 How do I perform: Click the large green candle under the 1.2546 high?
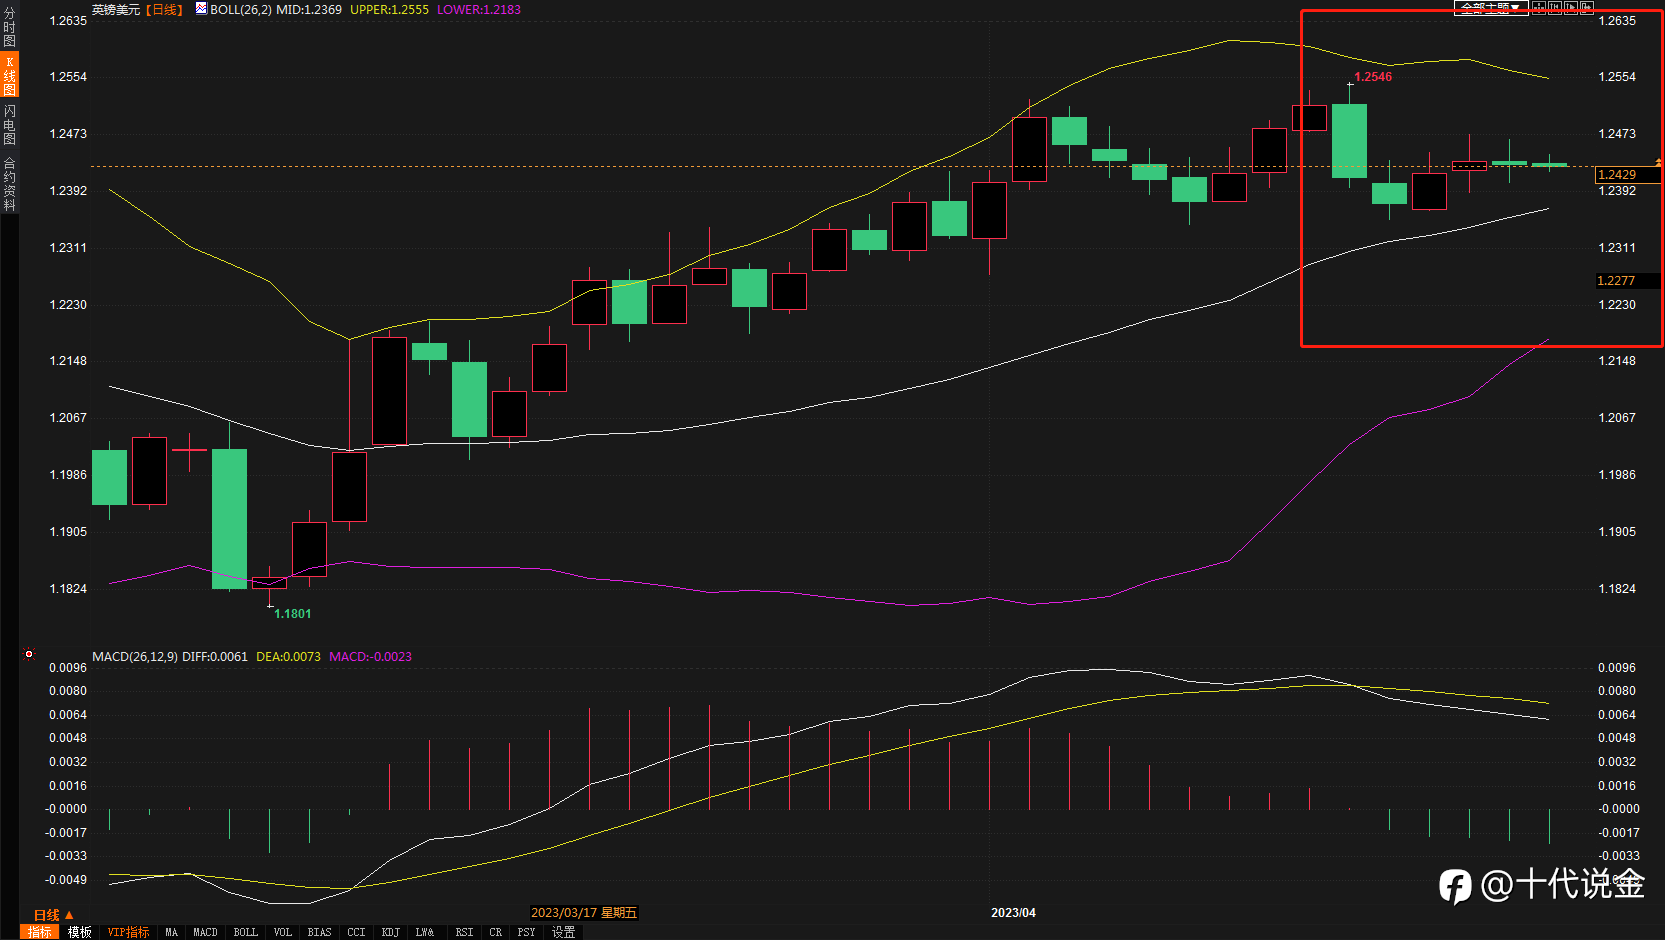point(1349,141)
